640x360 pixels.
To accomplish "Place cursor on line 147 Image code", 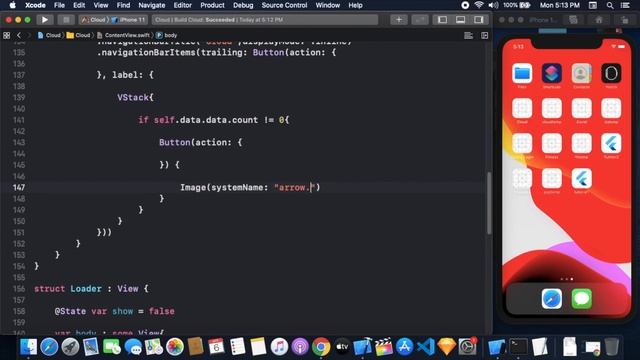I will (x=250, y=187).
